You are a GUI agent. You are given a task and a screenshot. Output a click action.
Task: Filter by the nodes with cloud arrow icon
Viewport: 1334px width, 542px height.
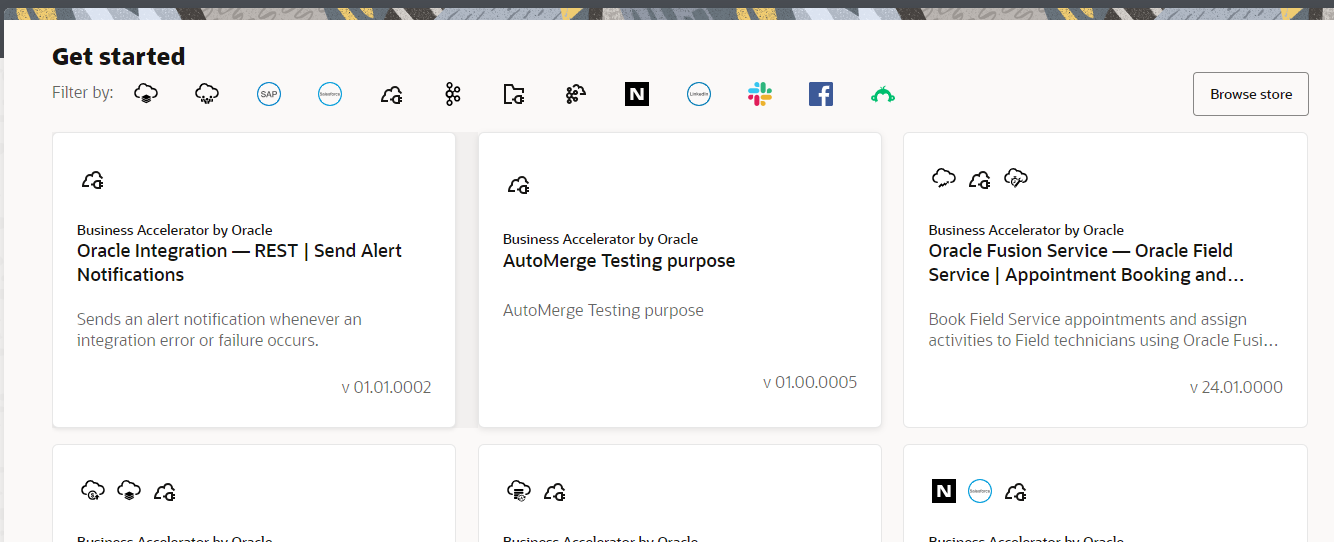(x=575, y=94)
